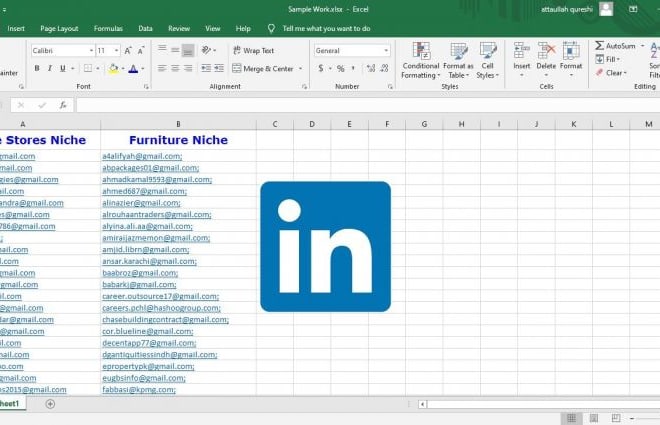This screenshot has height=425, width=660.
Task: Add a new sheet with plus icon
Action: (50, 404)
